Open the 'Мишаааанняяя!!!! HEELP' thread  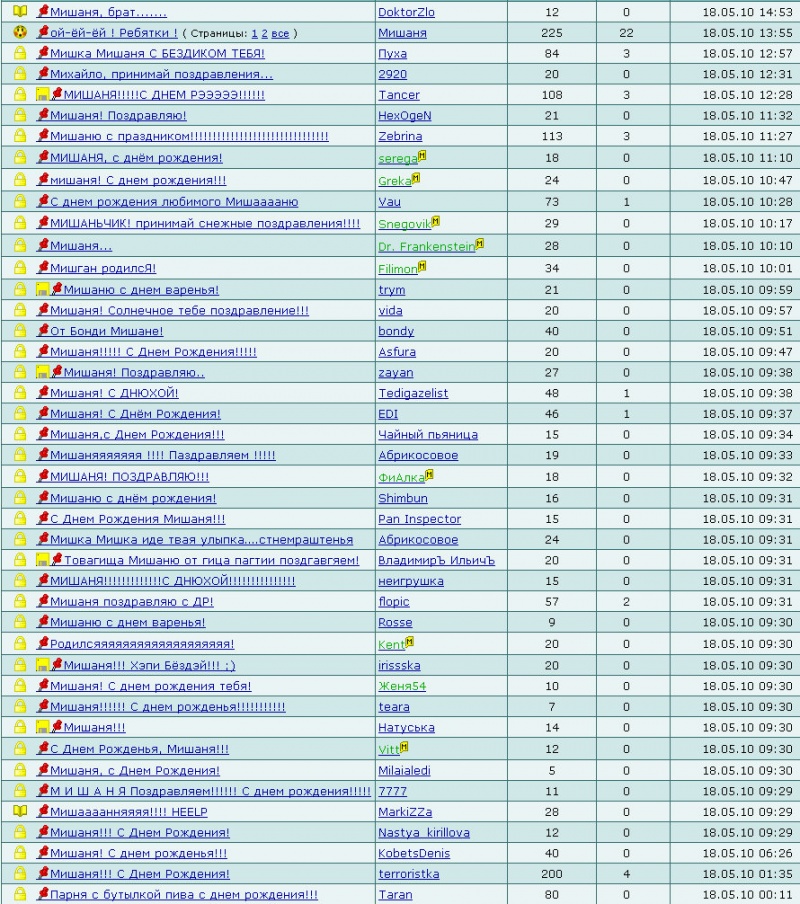pos(129,812)
